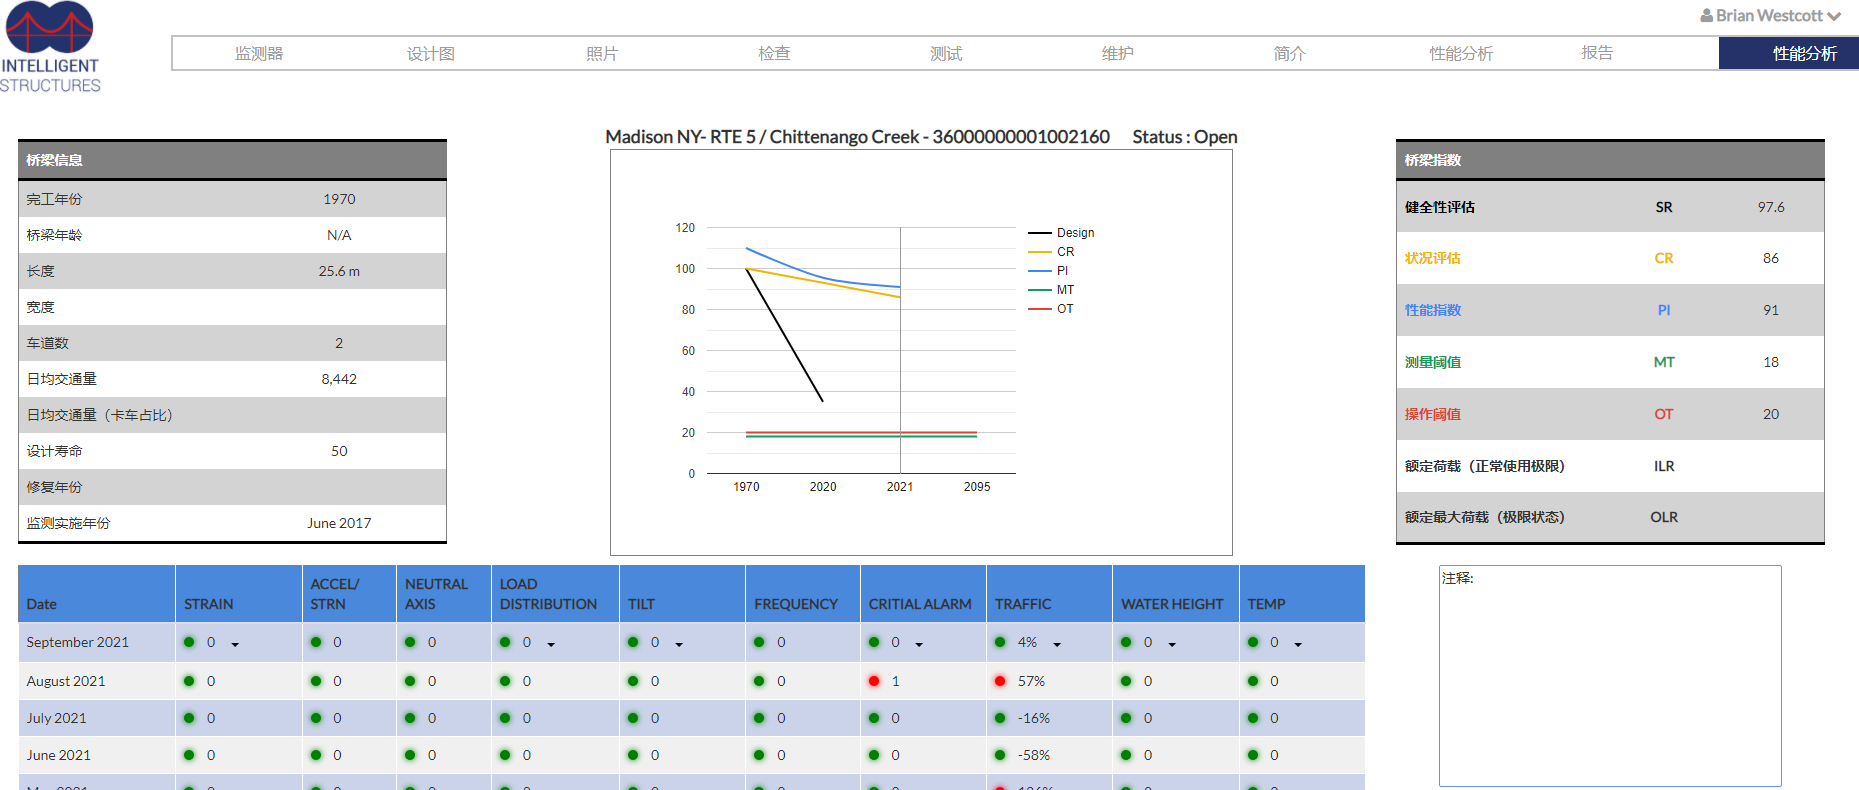1859x790 pixels.
Task: Click the red OT legend swatch in chart
Action: (x=1039, y=309)
